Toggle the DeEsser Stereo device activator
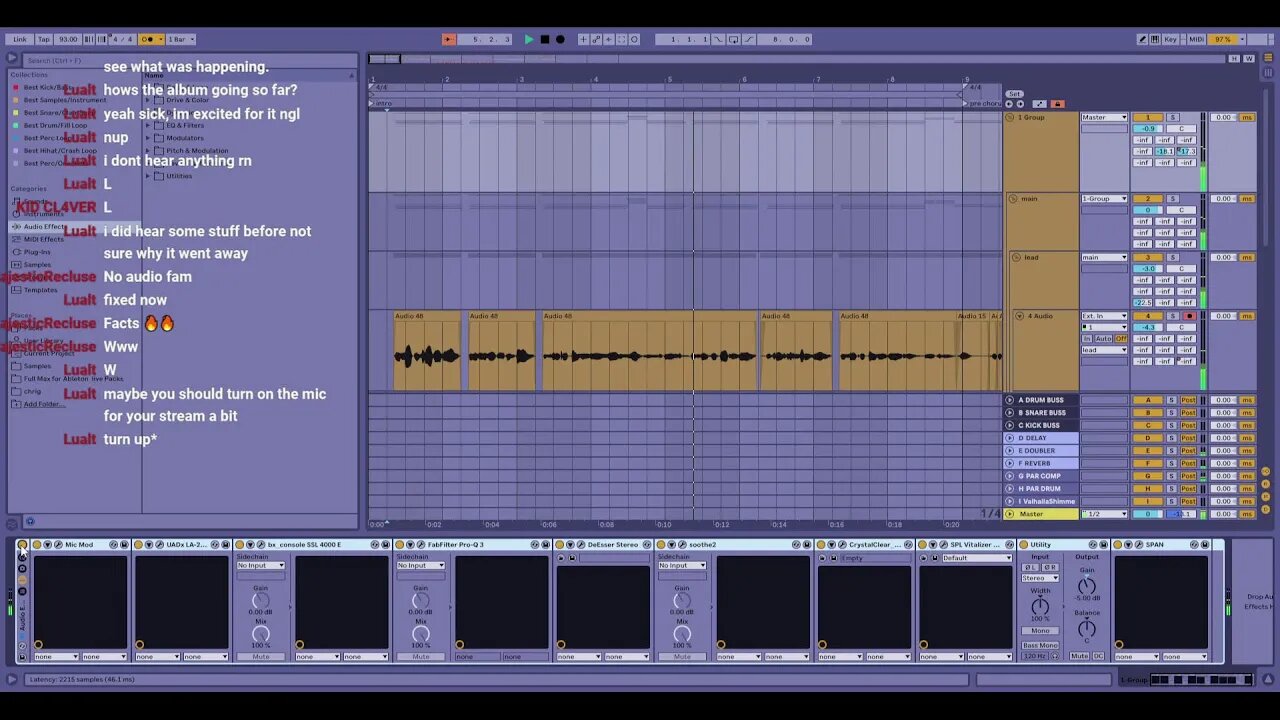 click(560, 545)
